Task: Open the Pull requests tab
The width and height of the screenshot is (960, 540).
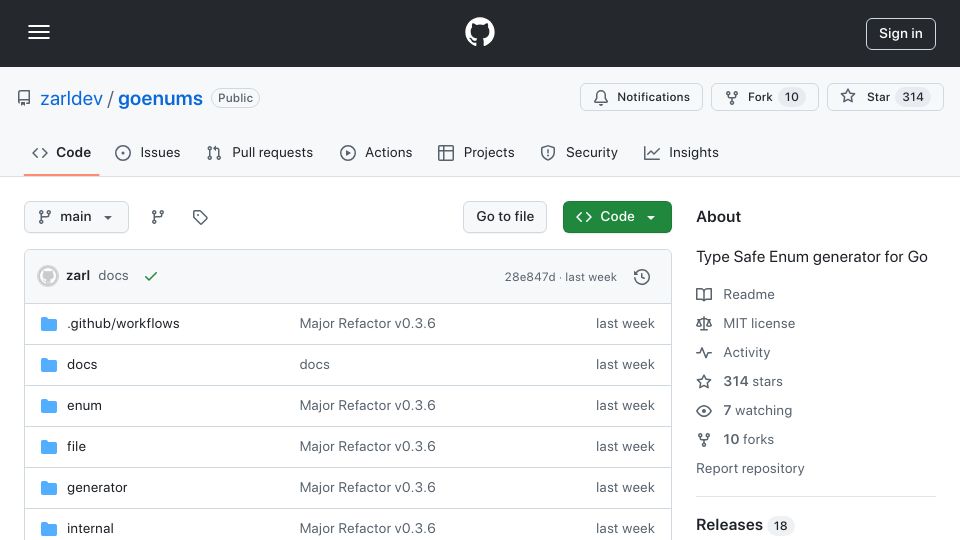Action: click(x=260, y=152)
